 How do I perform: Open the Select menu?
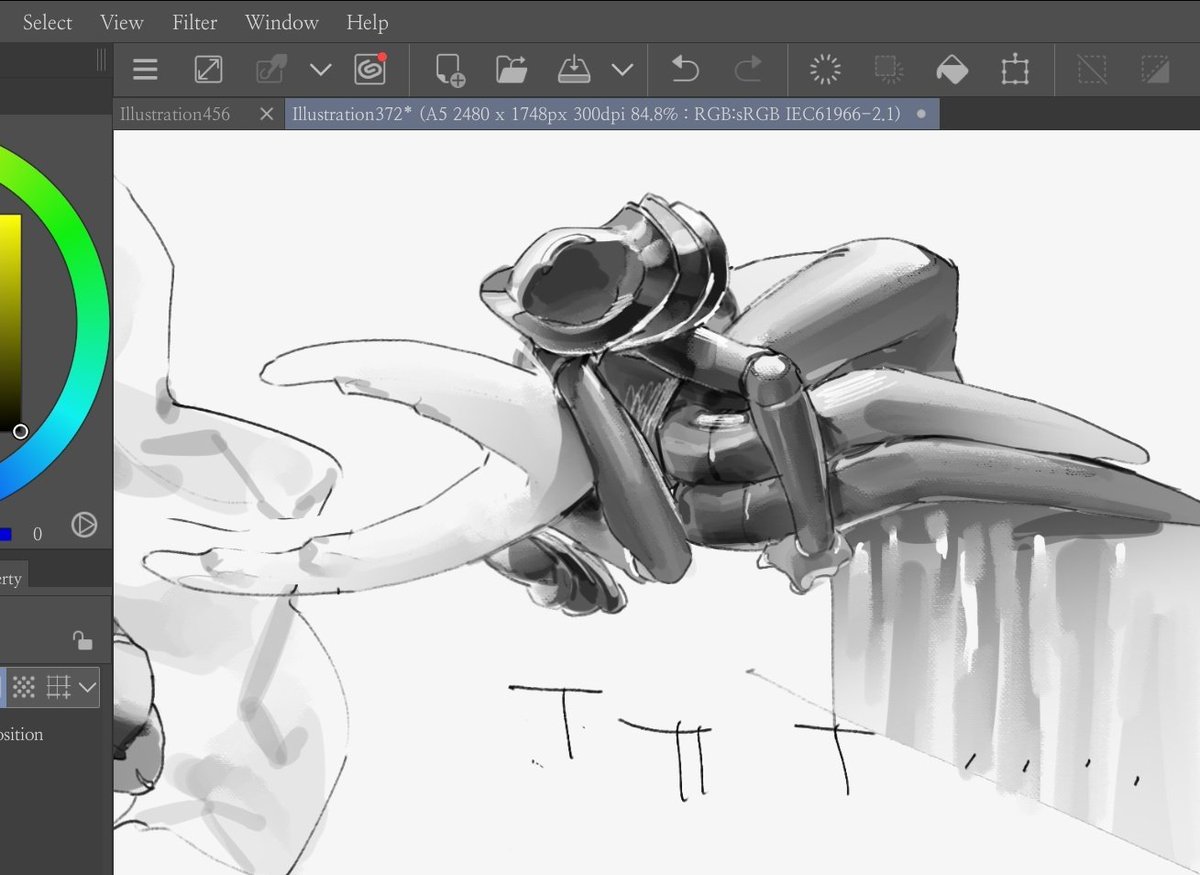pyautogui.click(x=48, y=22)
